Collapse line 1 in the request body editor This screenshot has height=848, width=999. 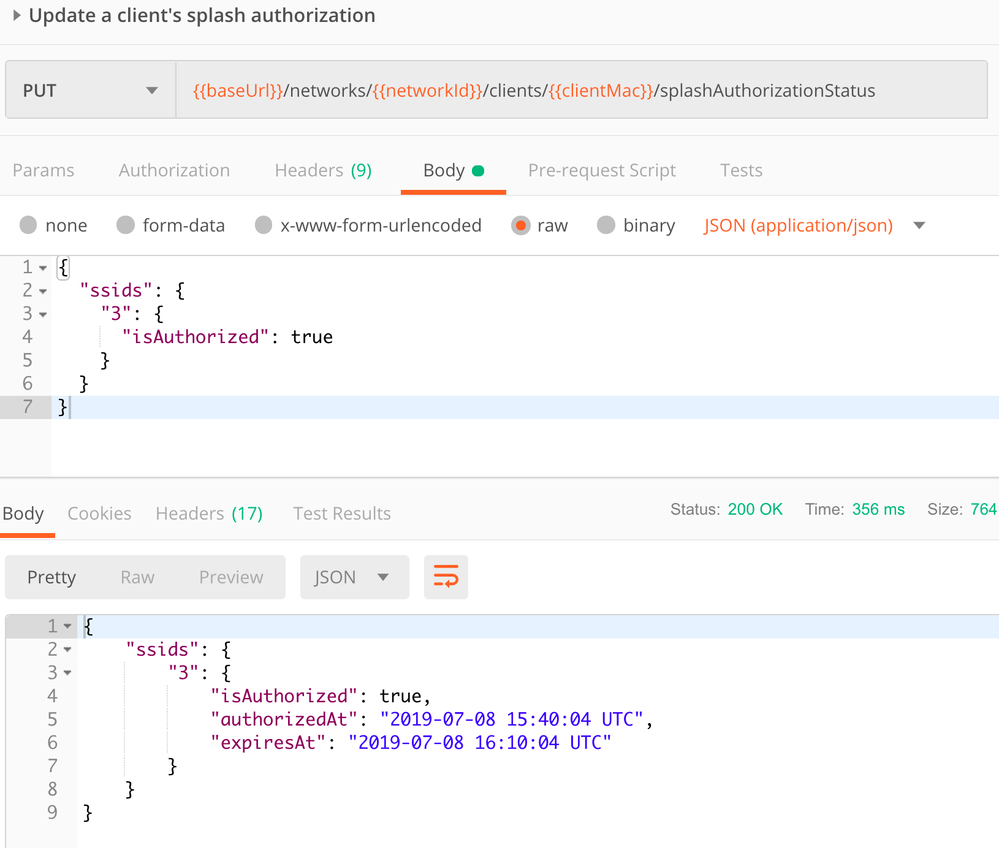pos(43,268)
